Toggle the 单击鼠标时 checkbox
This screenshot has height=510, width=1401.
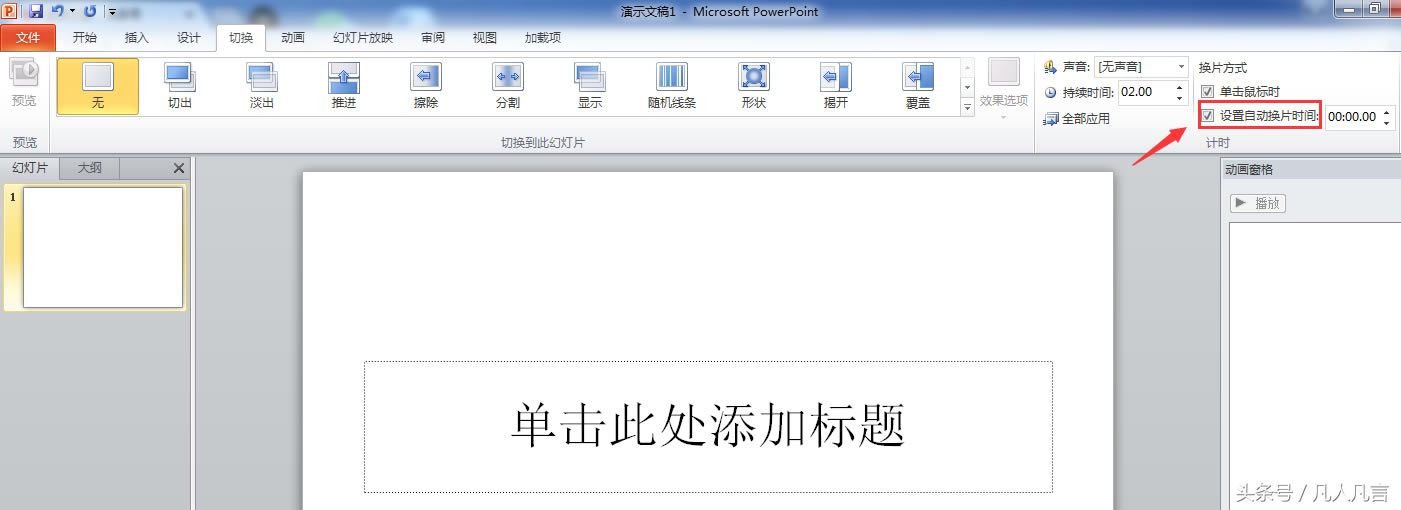pyautogui.click(x=1208, y=92)
